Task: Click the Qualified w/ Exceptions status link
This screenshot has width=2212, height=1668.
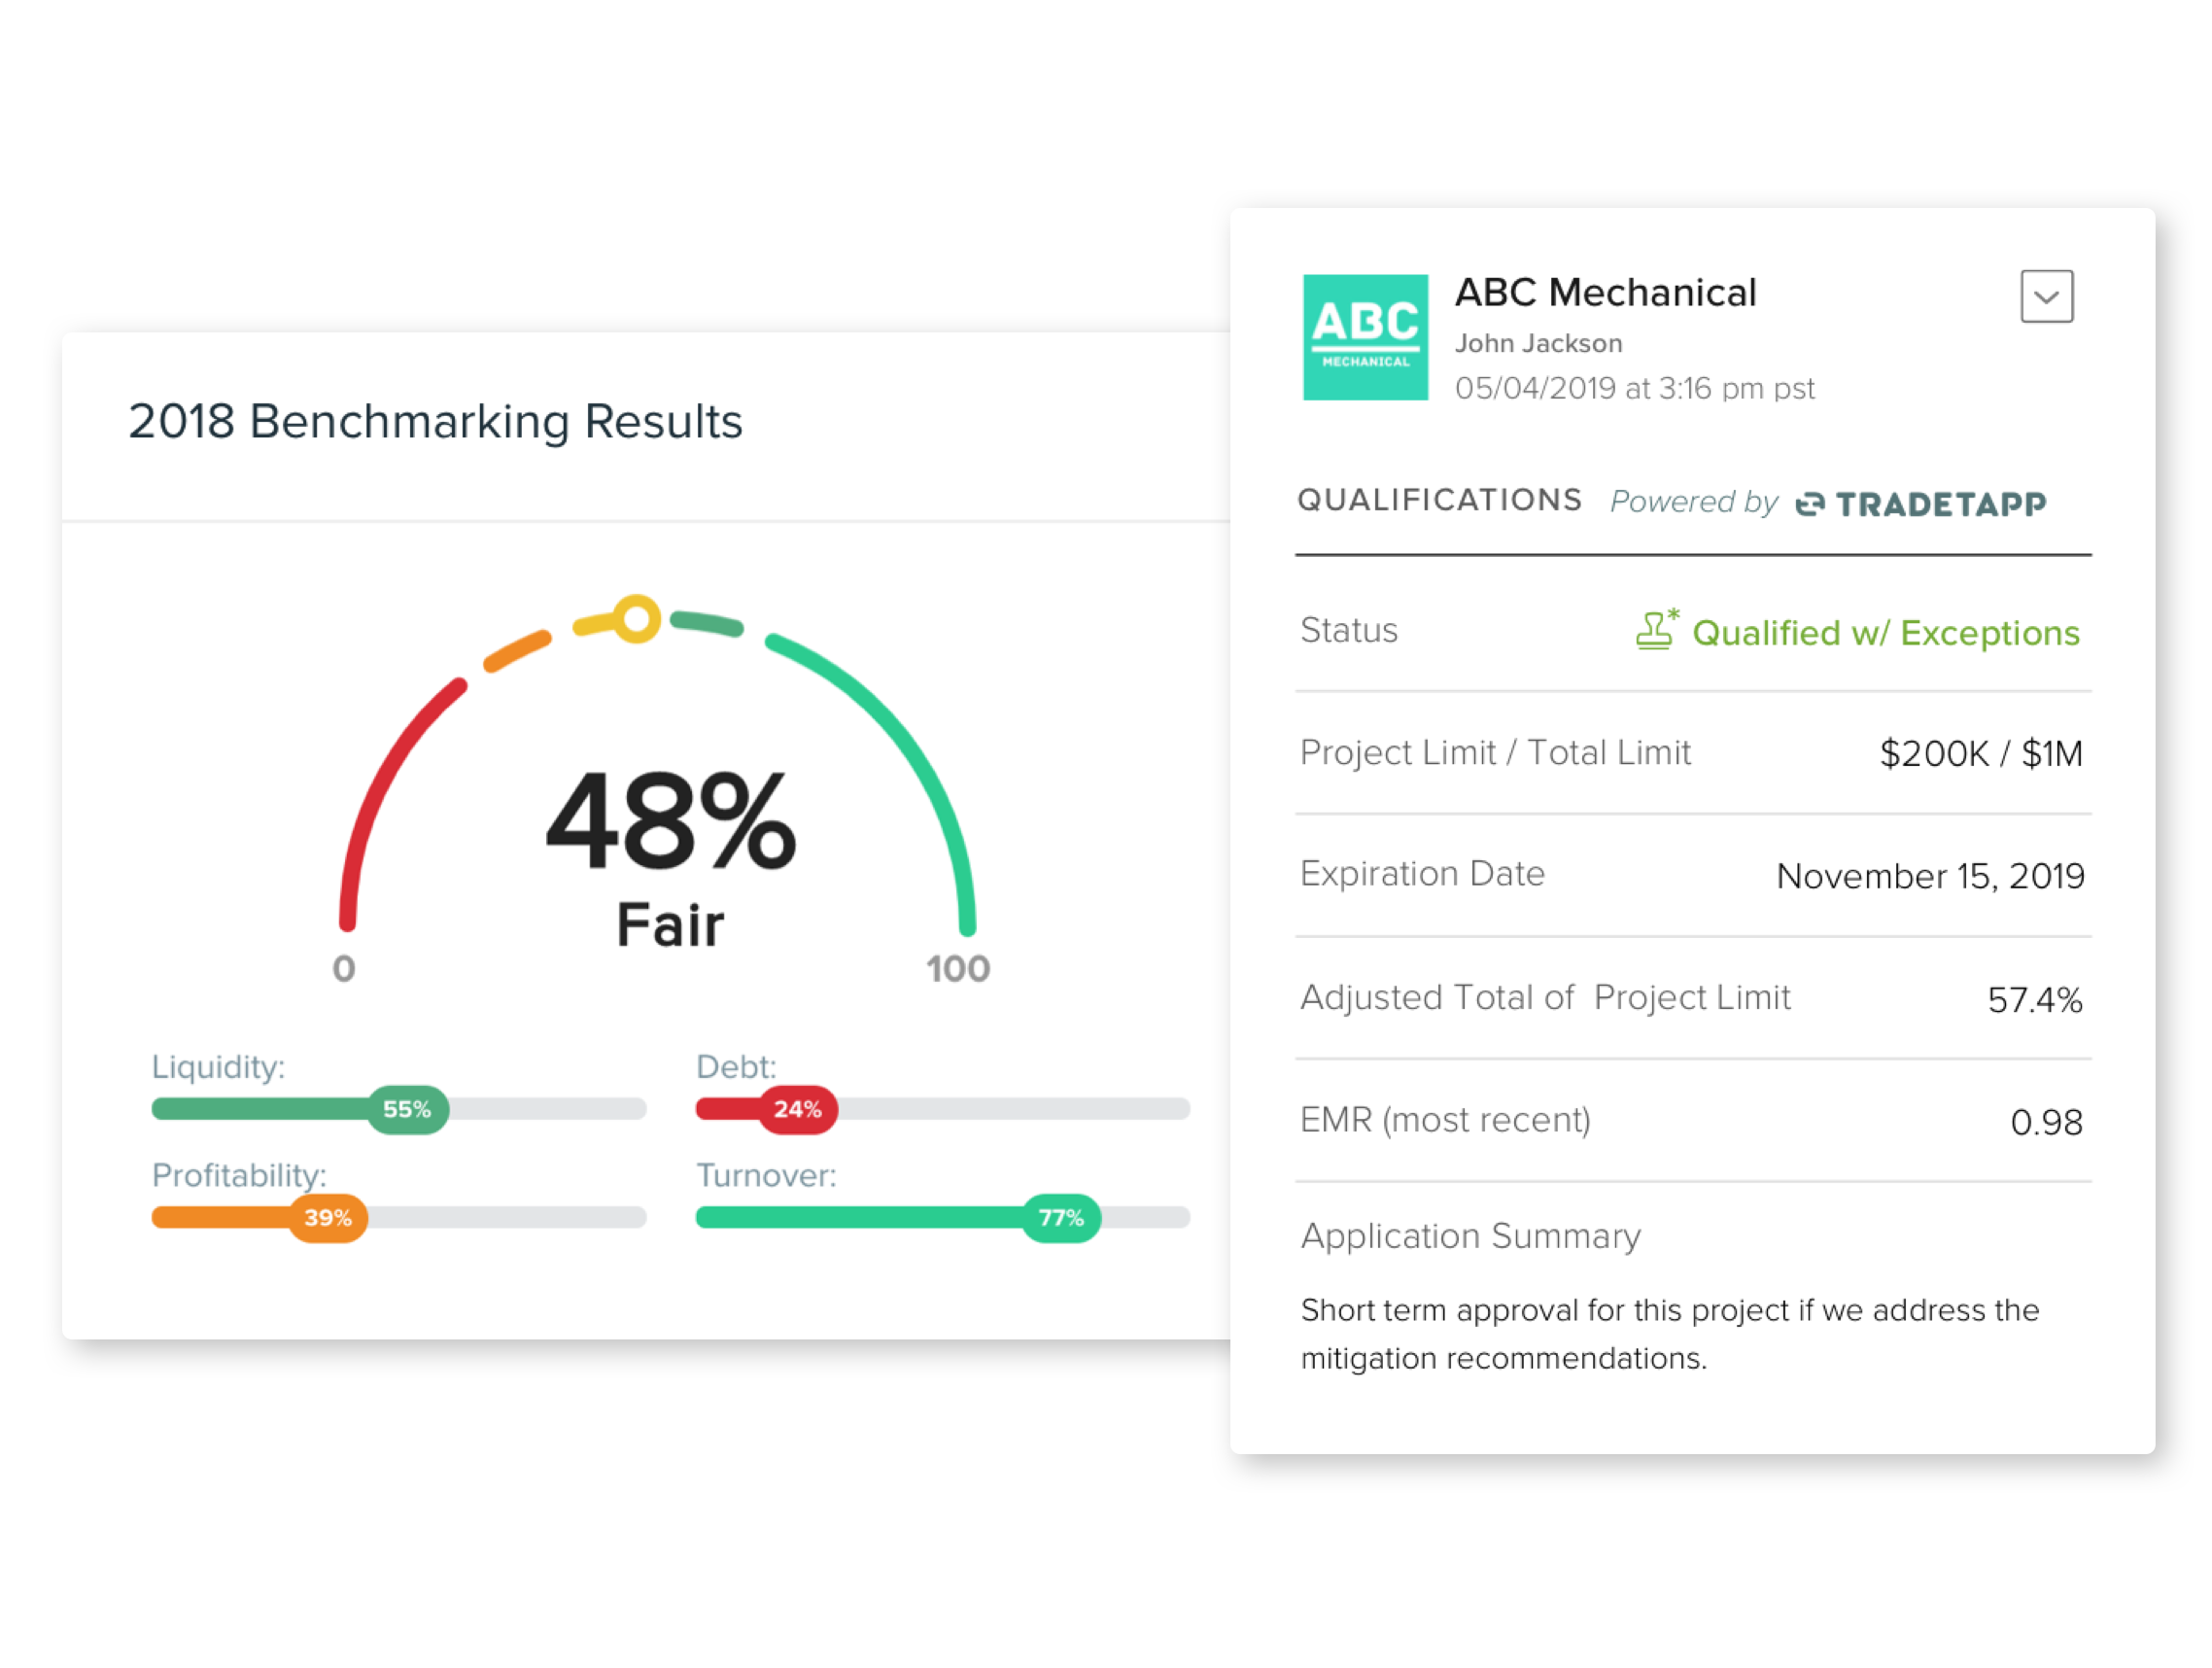Action: [x=1885, y=633]
